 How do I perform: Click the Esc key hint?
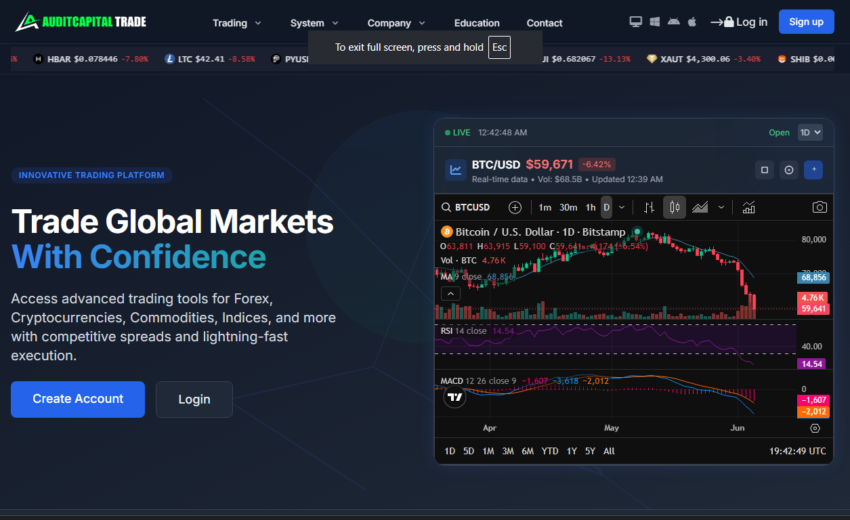click(499, 47)
